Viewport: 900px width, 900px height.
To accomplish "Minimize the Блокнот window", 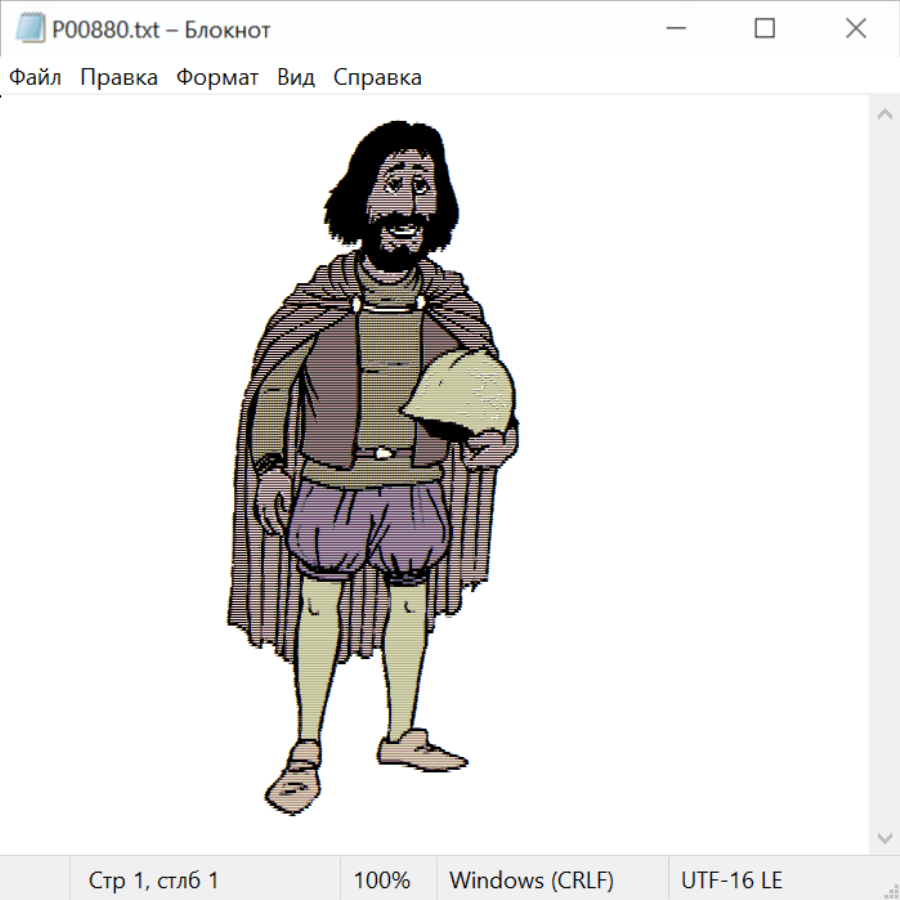I will (x=673, y=29).
